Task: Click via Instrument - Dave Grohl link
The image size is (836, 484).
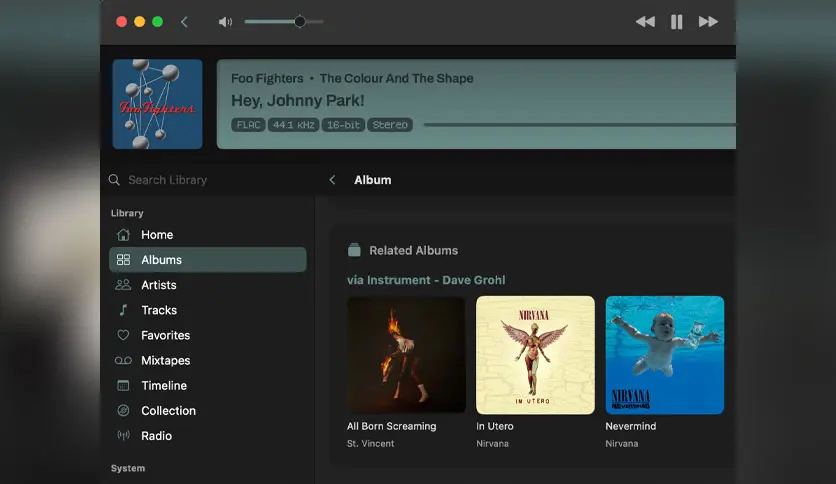Action: coord(426,280)
